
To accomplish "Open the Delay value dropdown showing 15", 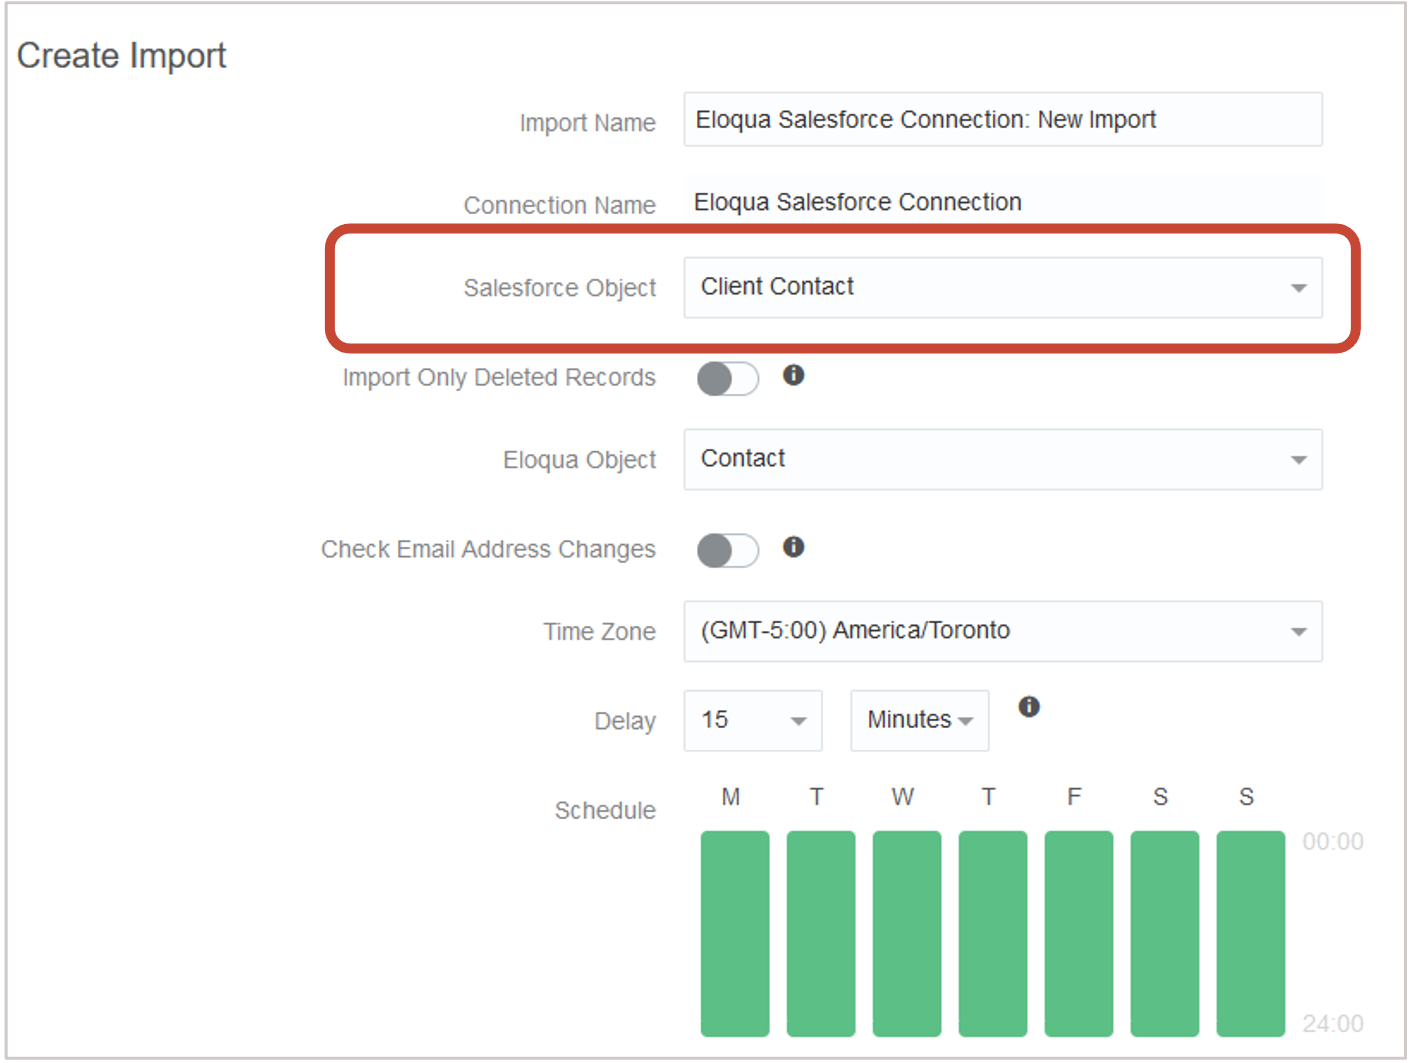I will tap(752, 720).
